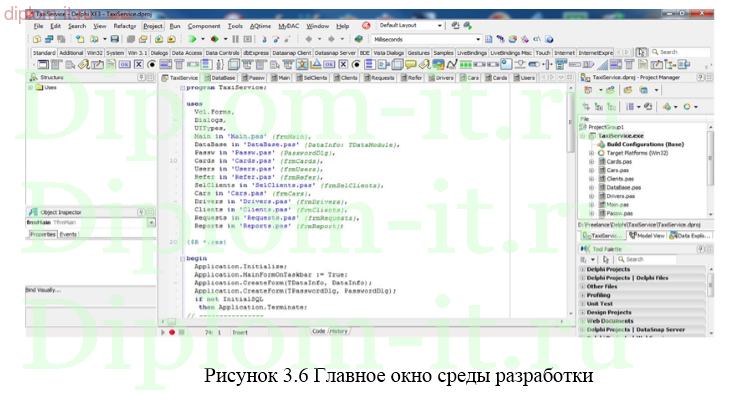Click the forward navigation arrow in toolbar
The height and width of the screenshot is (400, 739).
pos(331,39)
